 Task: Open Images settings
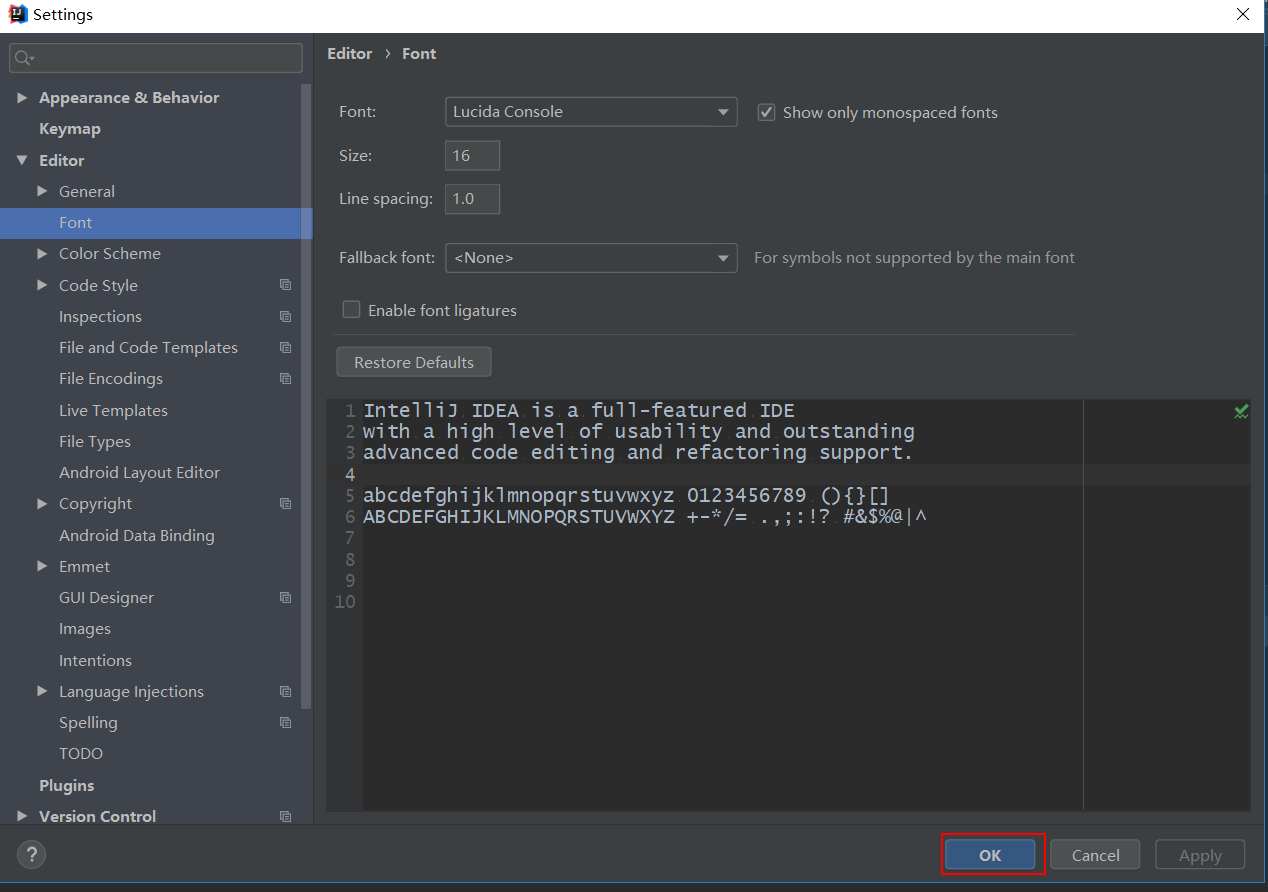[x=85, y=629]
